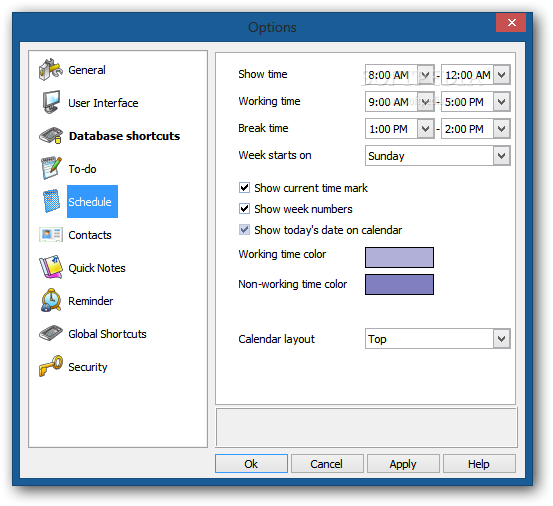Click the Global Shortcuts device icon
This screenshot has width=553, height=506.
tap(51, 333)
